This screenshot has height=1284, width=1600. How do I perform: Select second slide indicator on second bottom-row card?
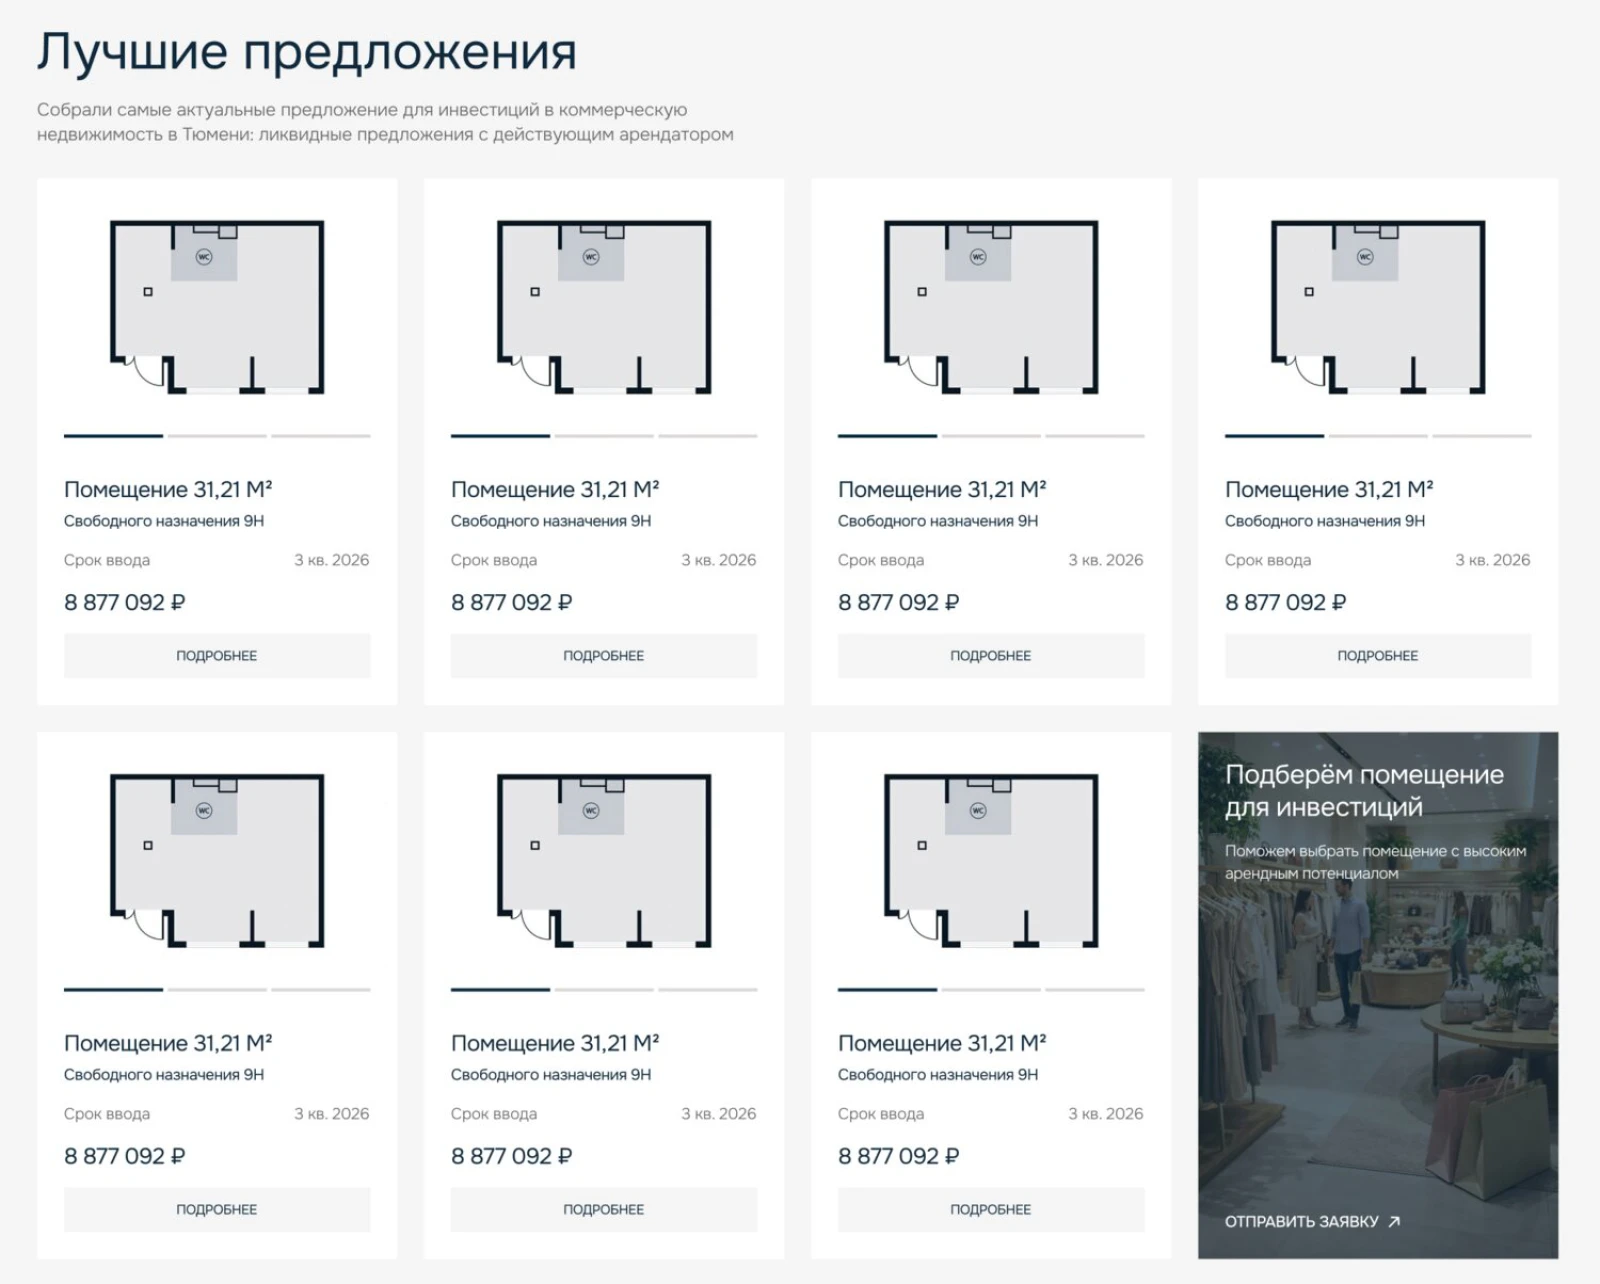pyautogui.click(x=604, y=990)
